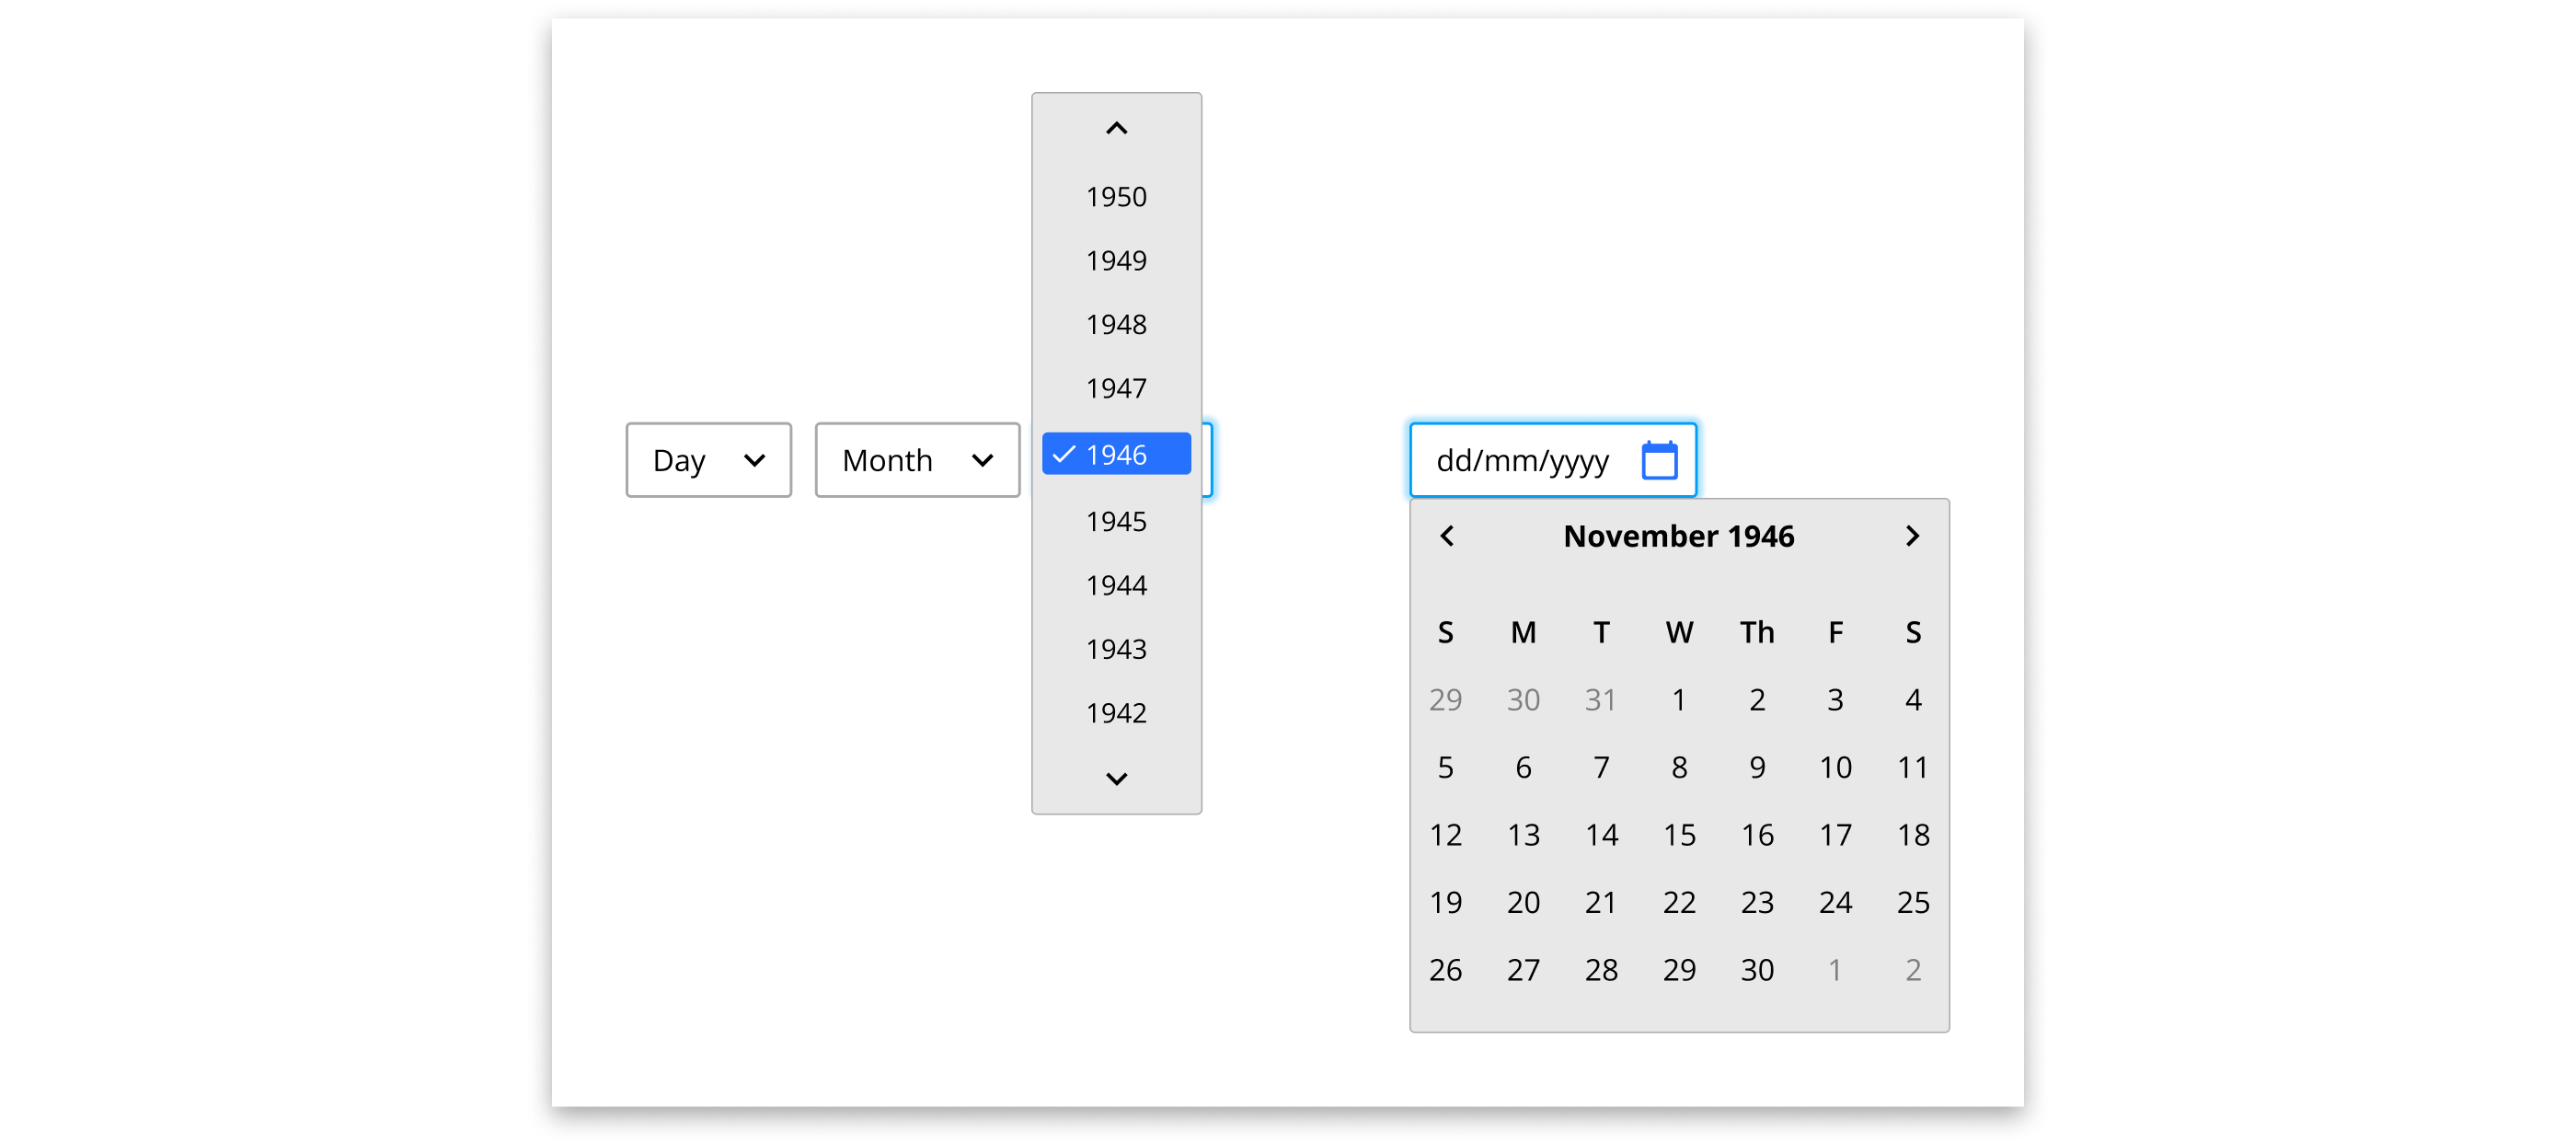Go to previous month arrow

(1447, 536)
